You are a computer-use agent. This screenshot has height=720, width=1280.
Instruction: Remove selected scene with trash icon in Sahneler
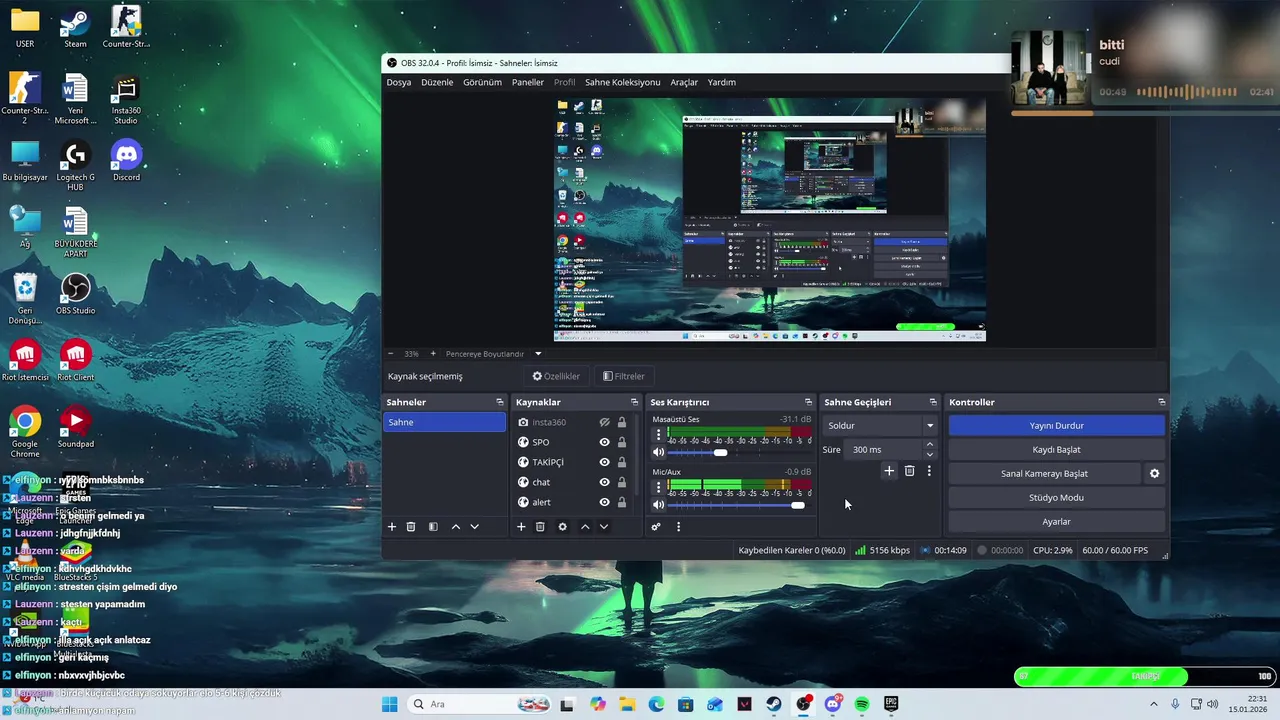411,527
